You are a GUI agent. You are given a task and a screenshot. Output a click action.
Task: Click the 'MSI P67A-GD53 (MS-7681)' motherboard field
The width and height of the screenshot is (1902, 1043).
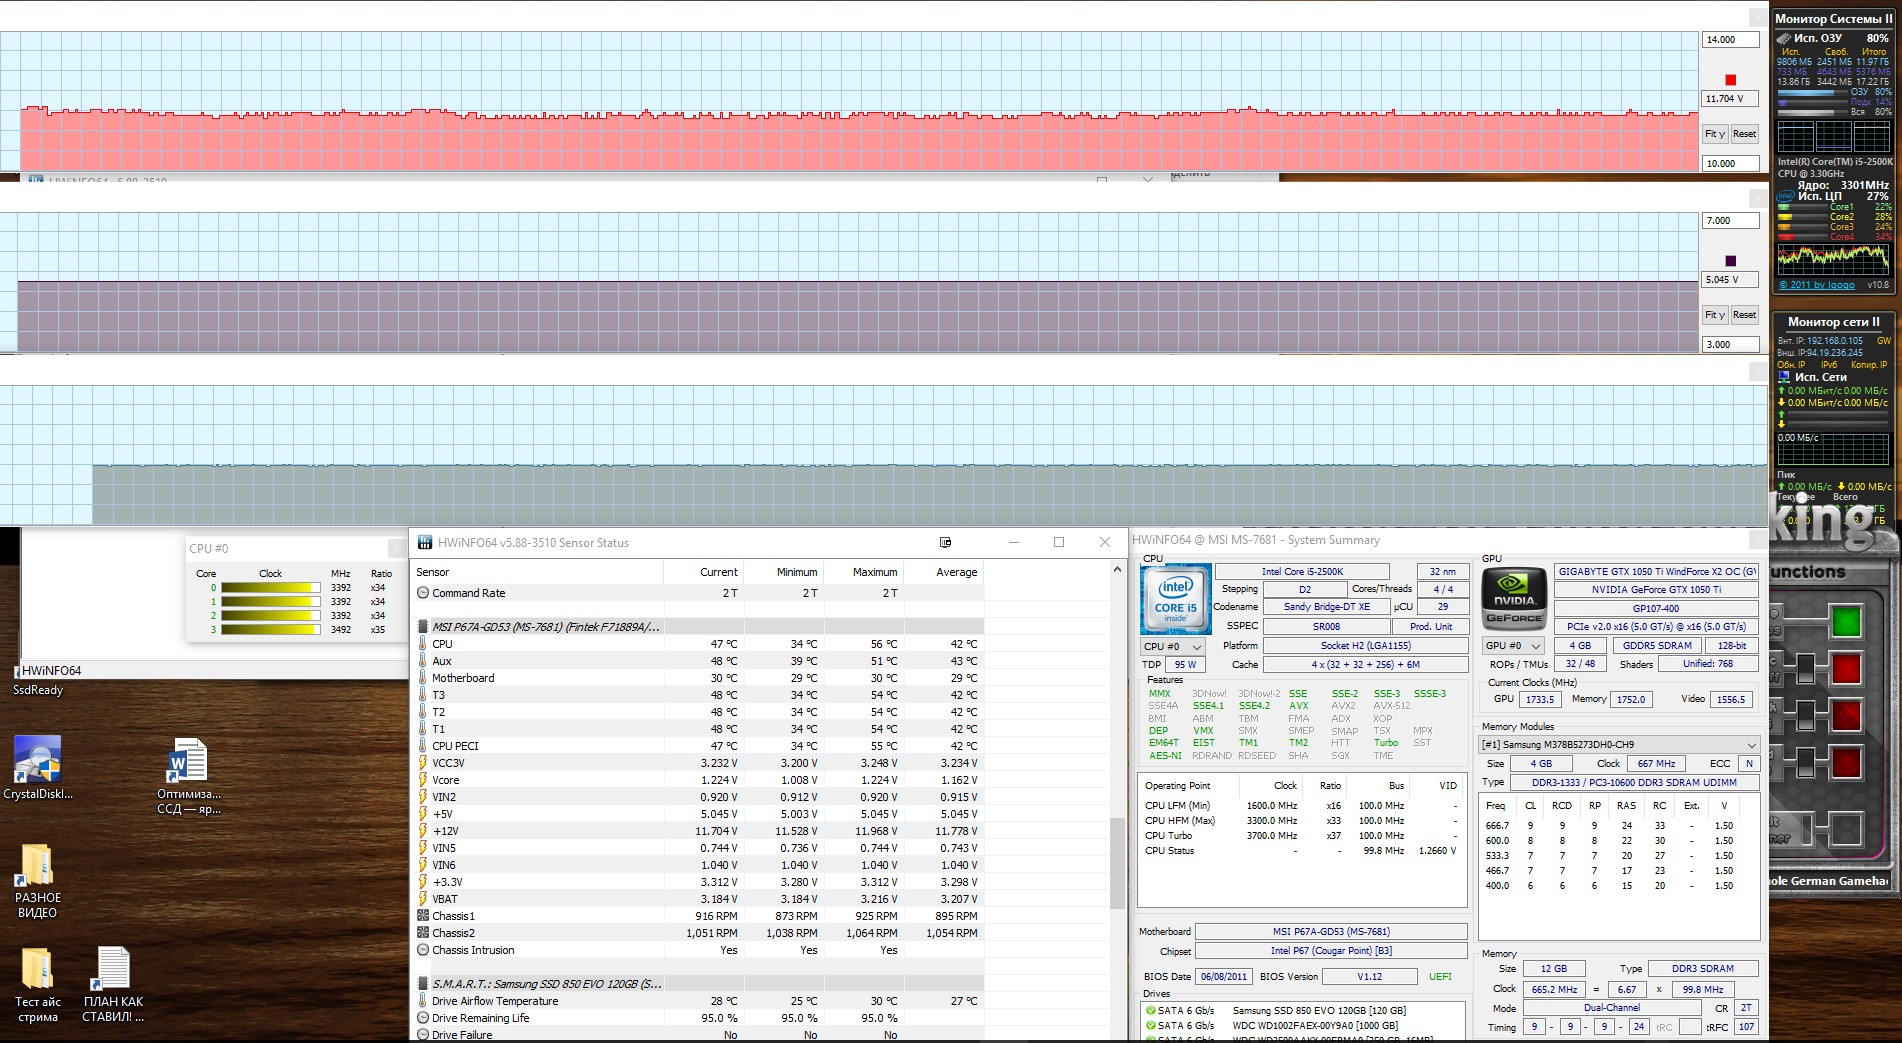1331,932
